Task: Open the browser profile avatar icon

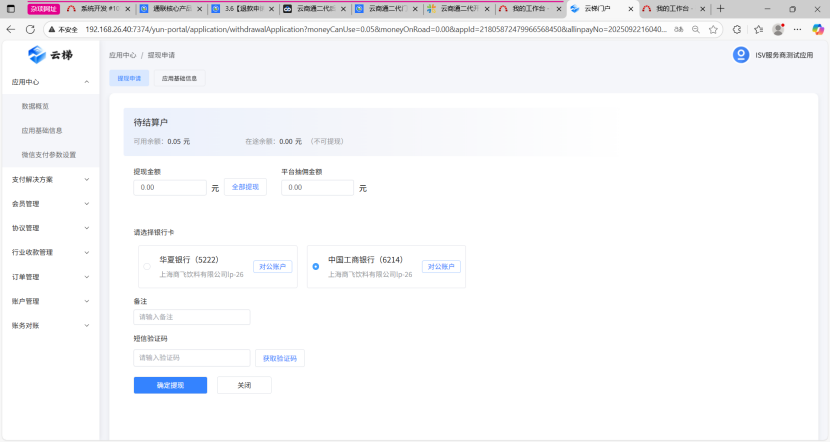Action: tap(778, 29)
